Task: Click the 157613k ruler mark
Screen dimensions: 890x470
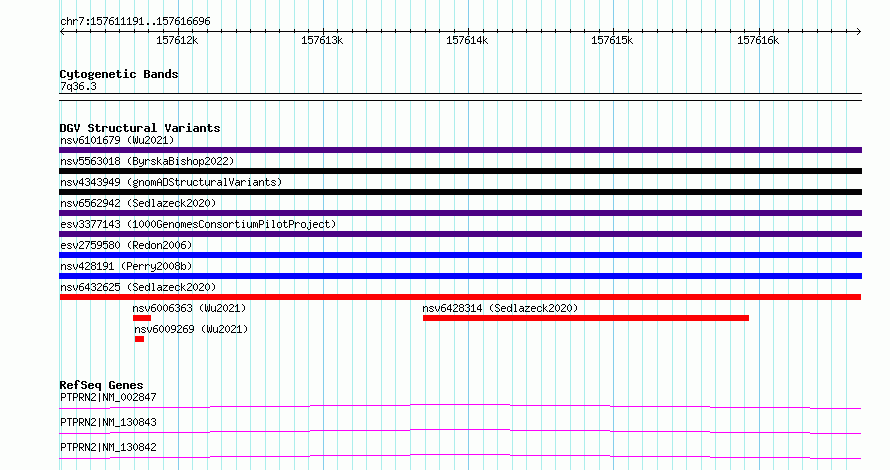Action: pyautogui.click(x=322, y=40)
